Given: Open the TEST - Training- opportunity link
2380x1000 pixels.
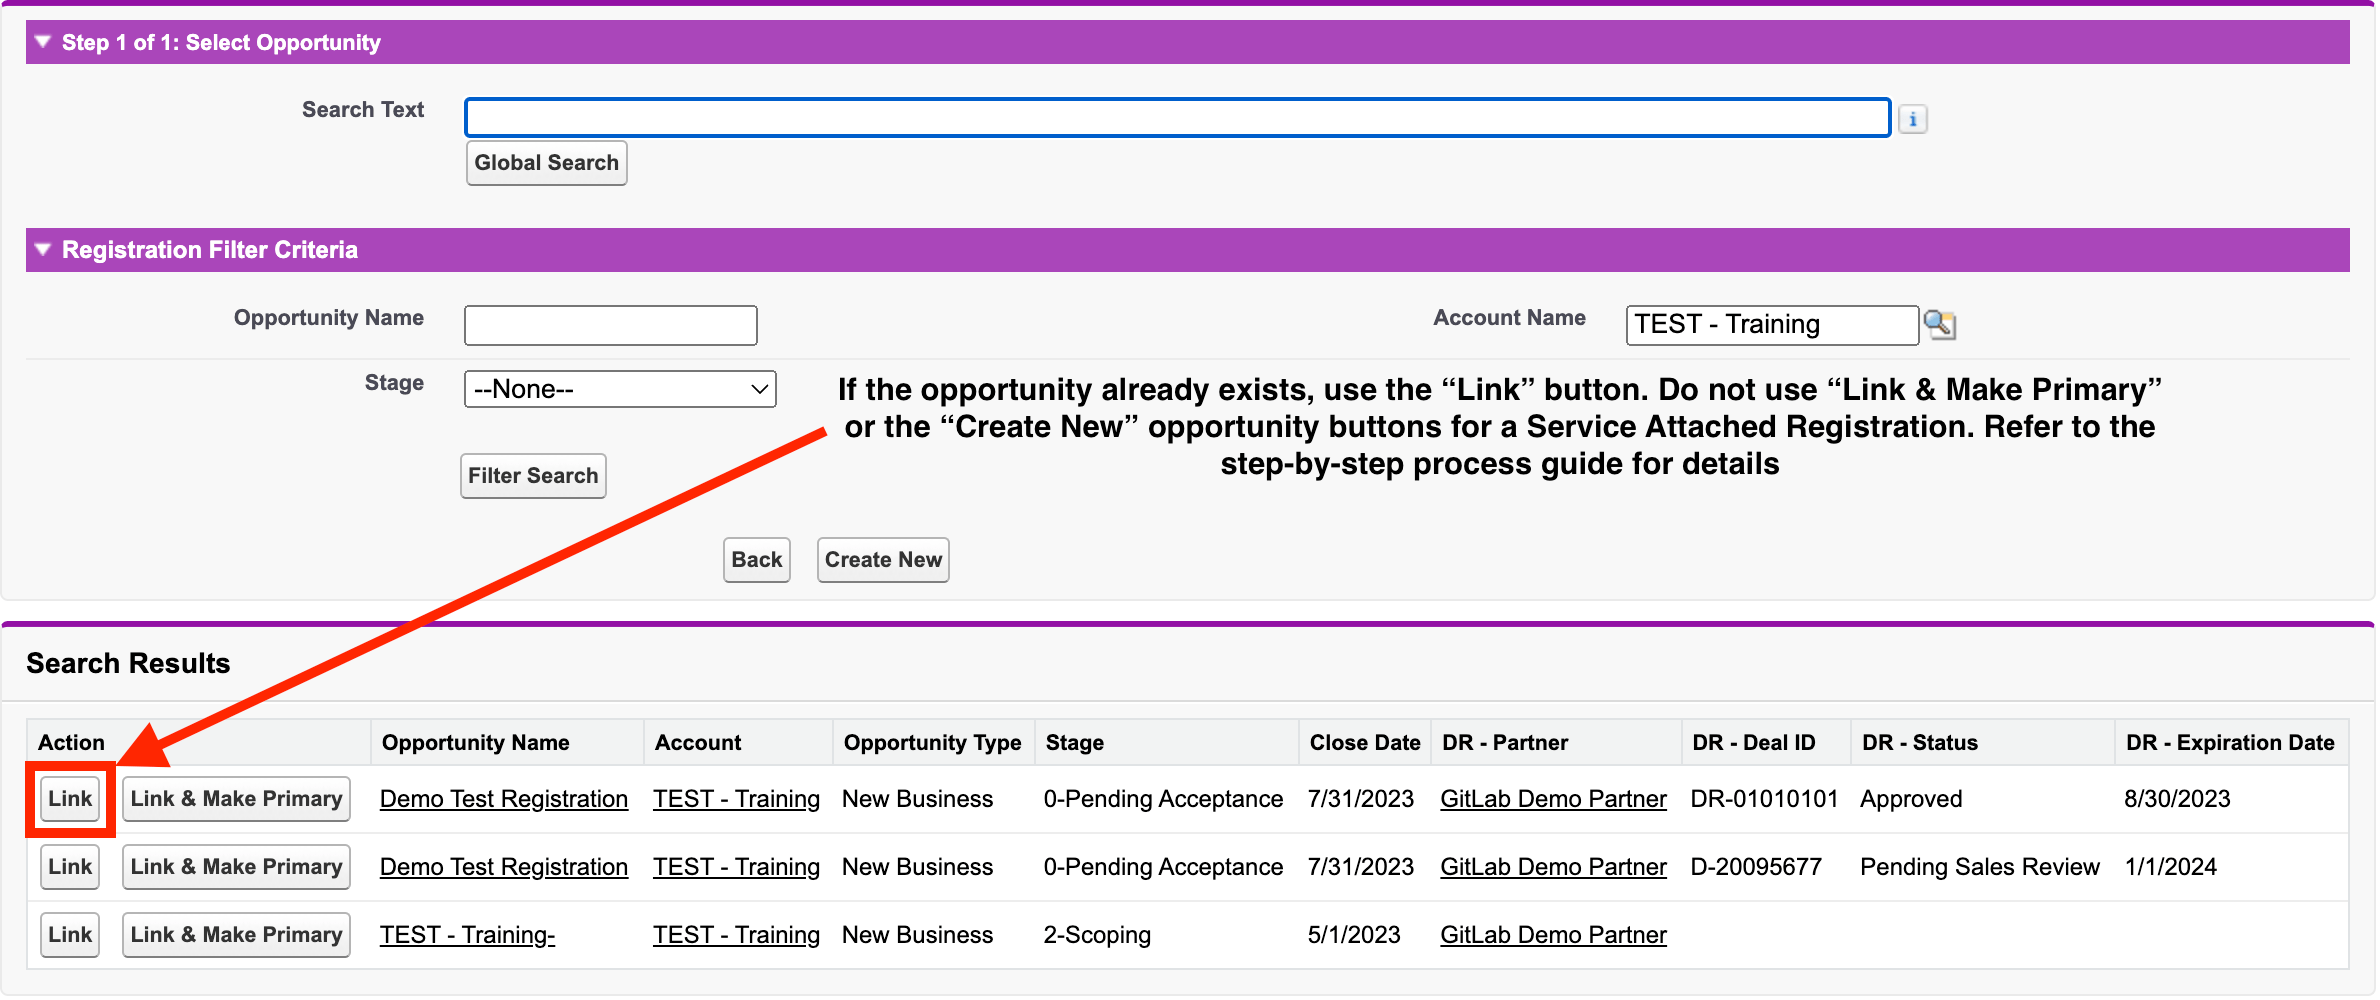Looking at the screenshot, I should pos(467,935).
